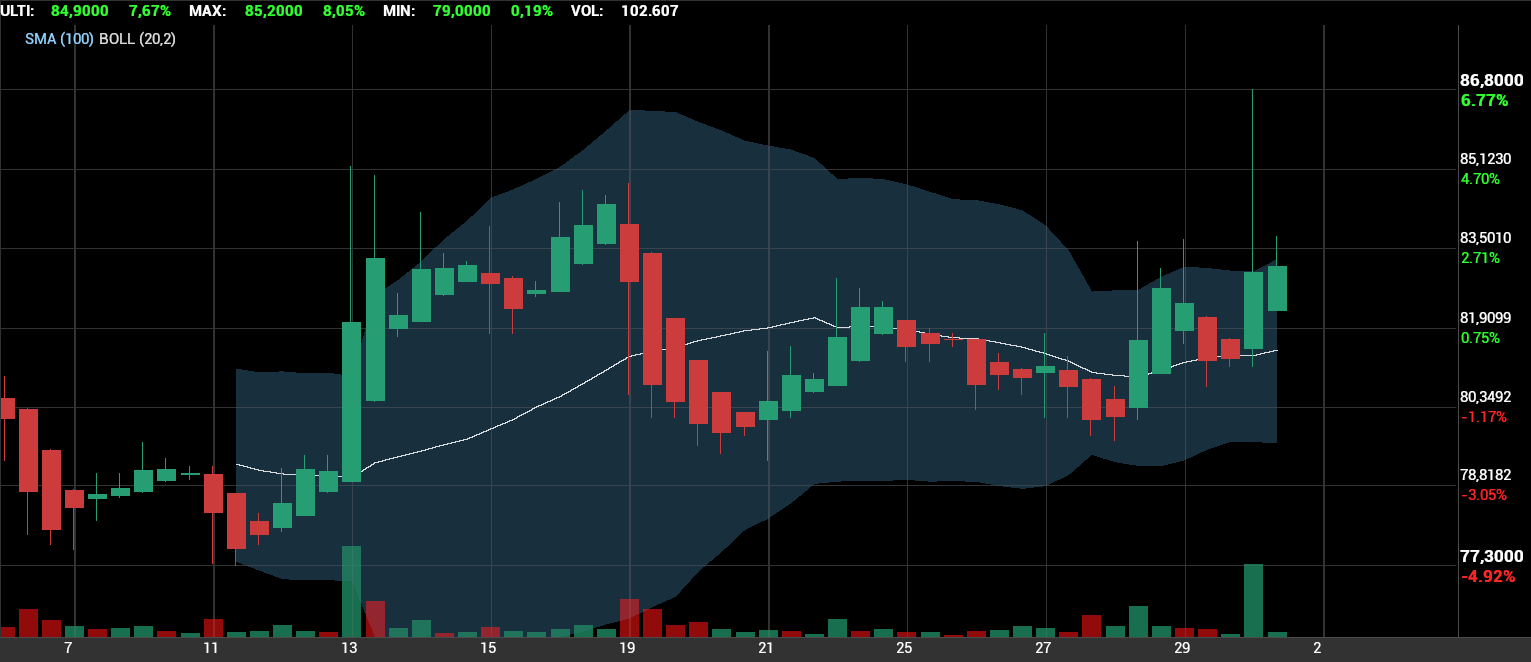Click the -3.05% axis percentage
The image size is (1531, 662).
pos(1483,495)
